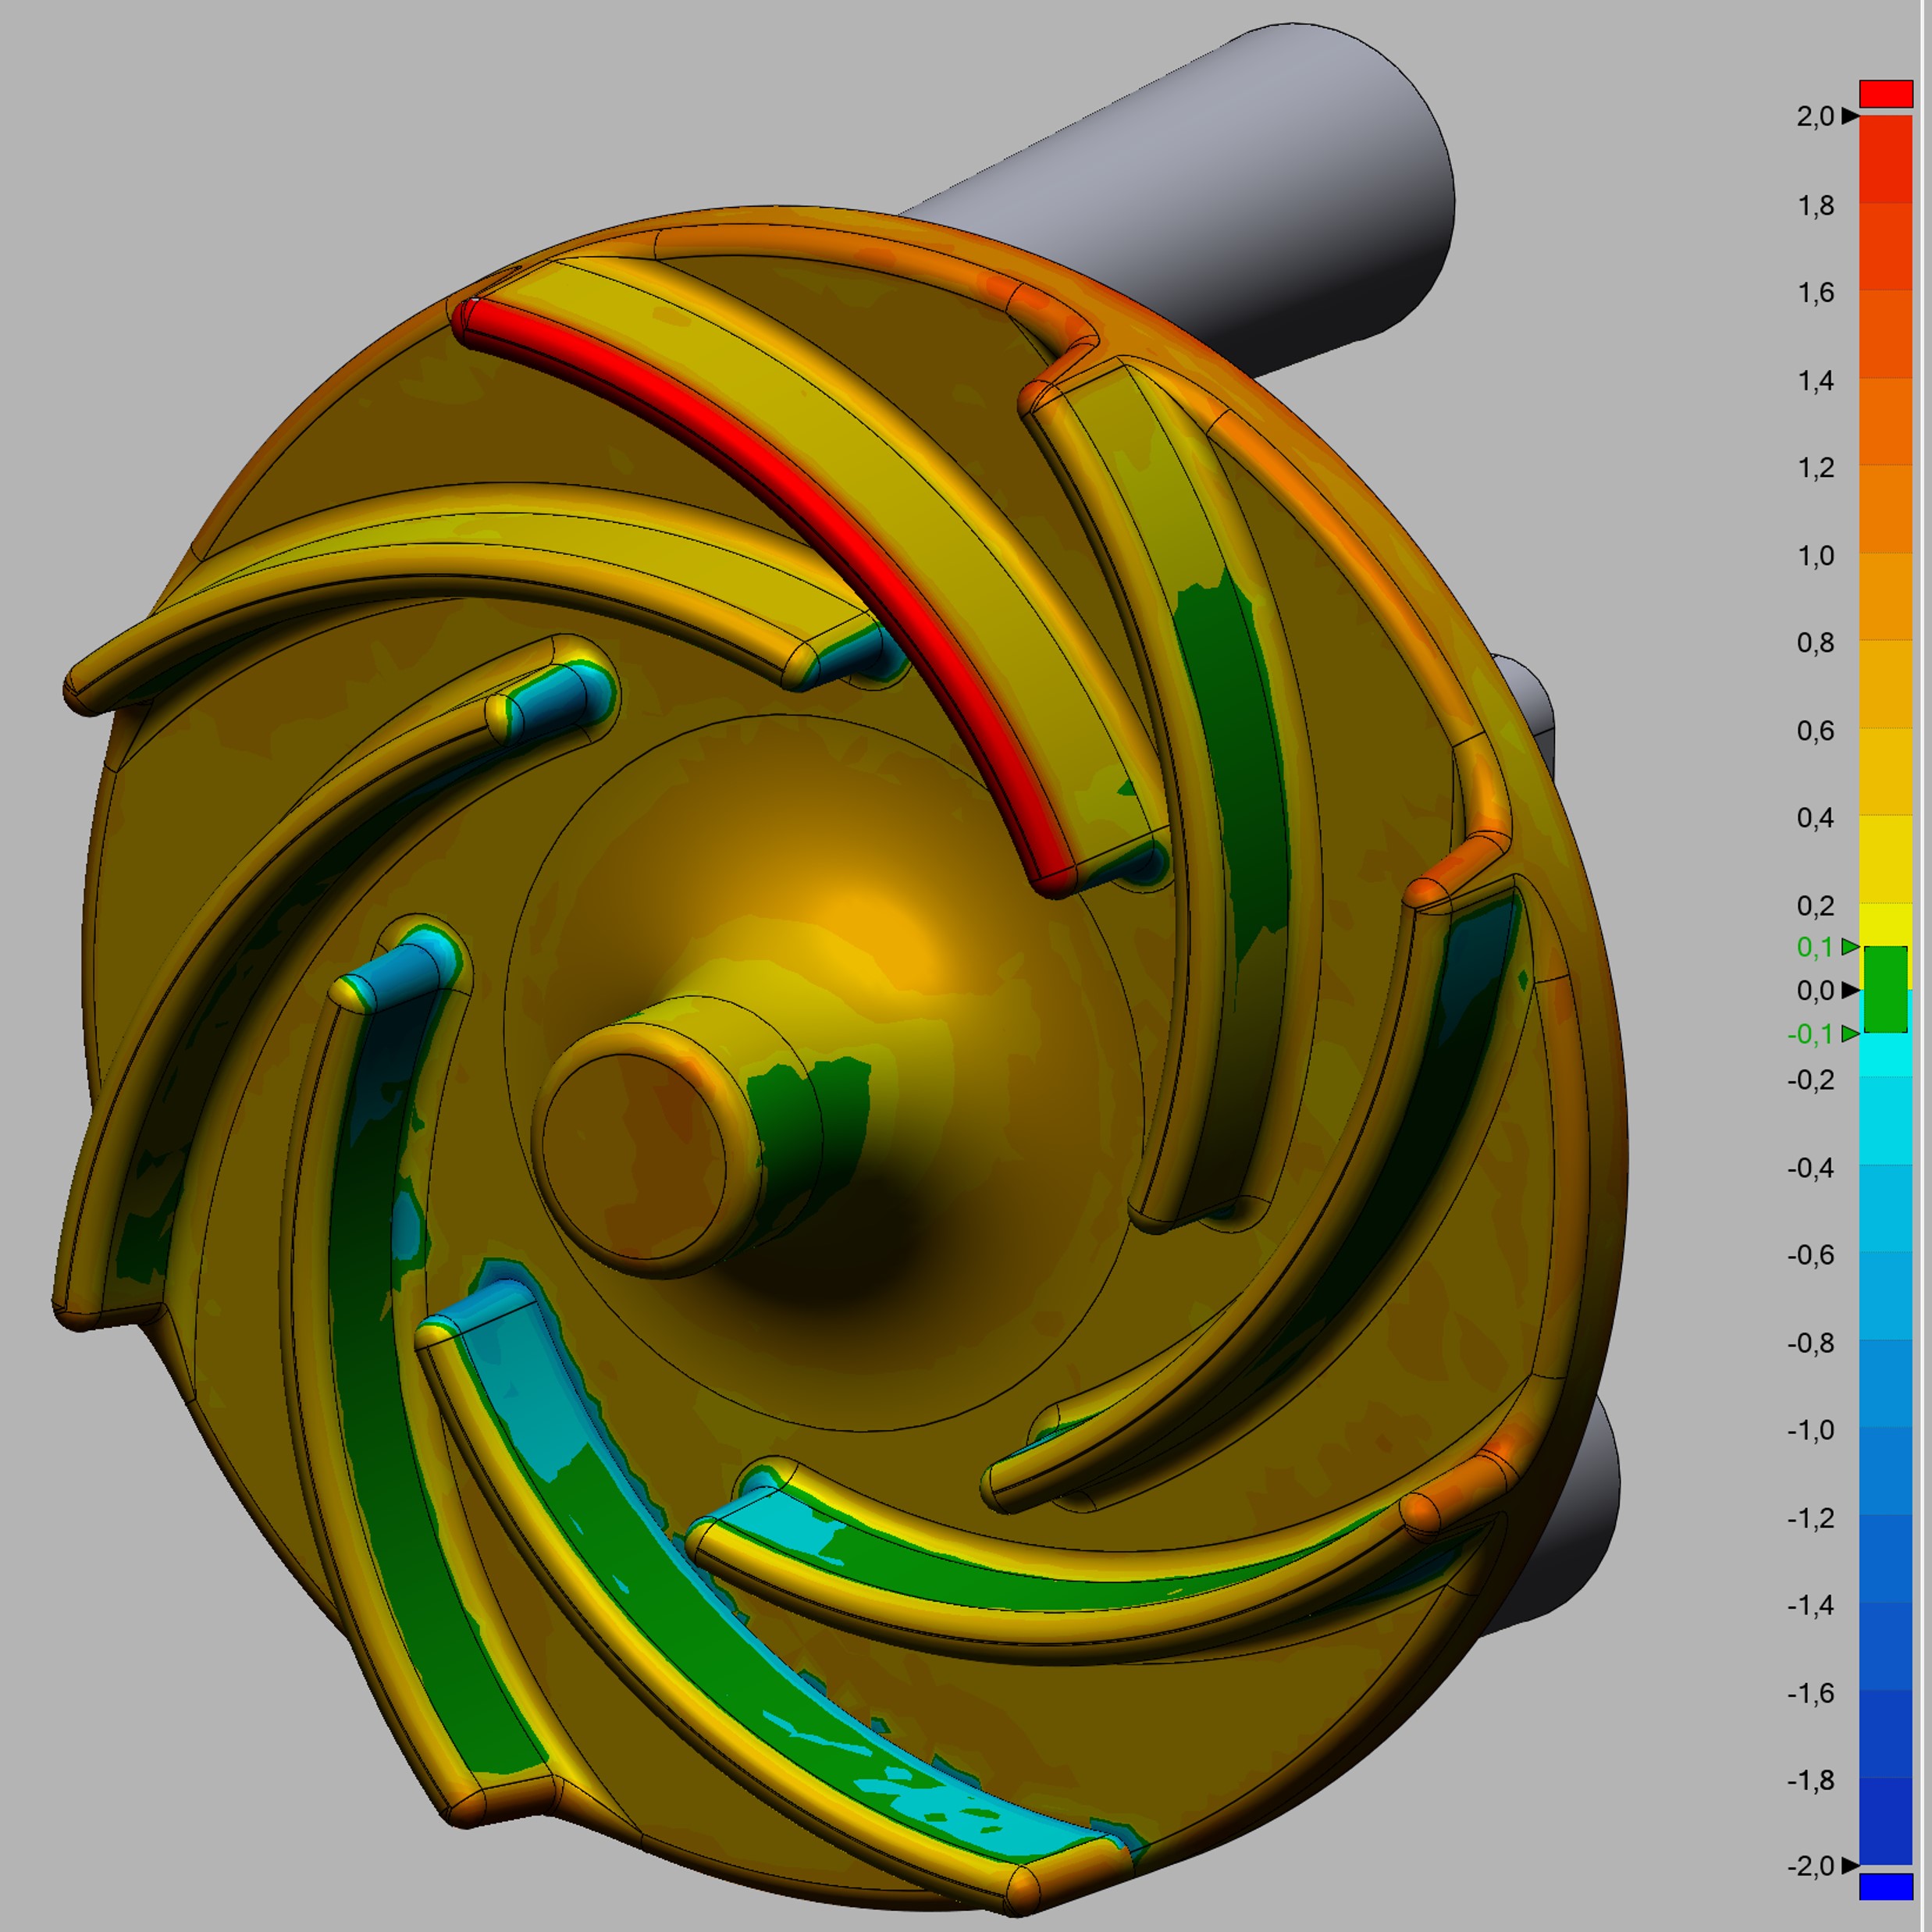Grab the green lower tolerance marker at -0,1
The width and height of the screenshot is (1932, 1932).
pos(1850,1033)
